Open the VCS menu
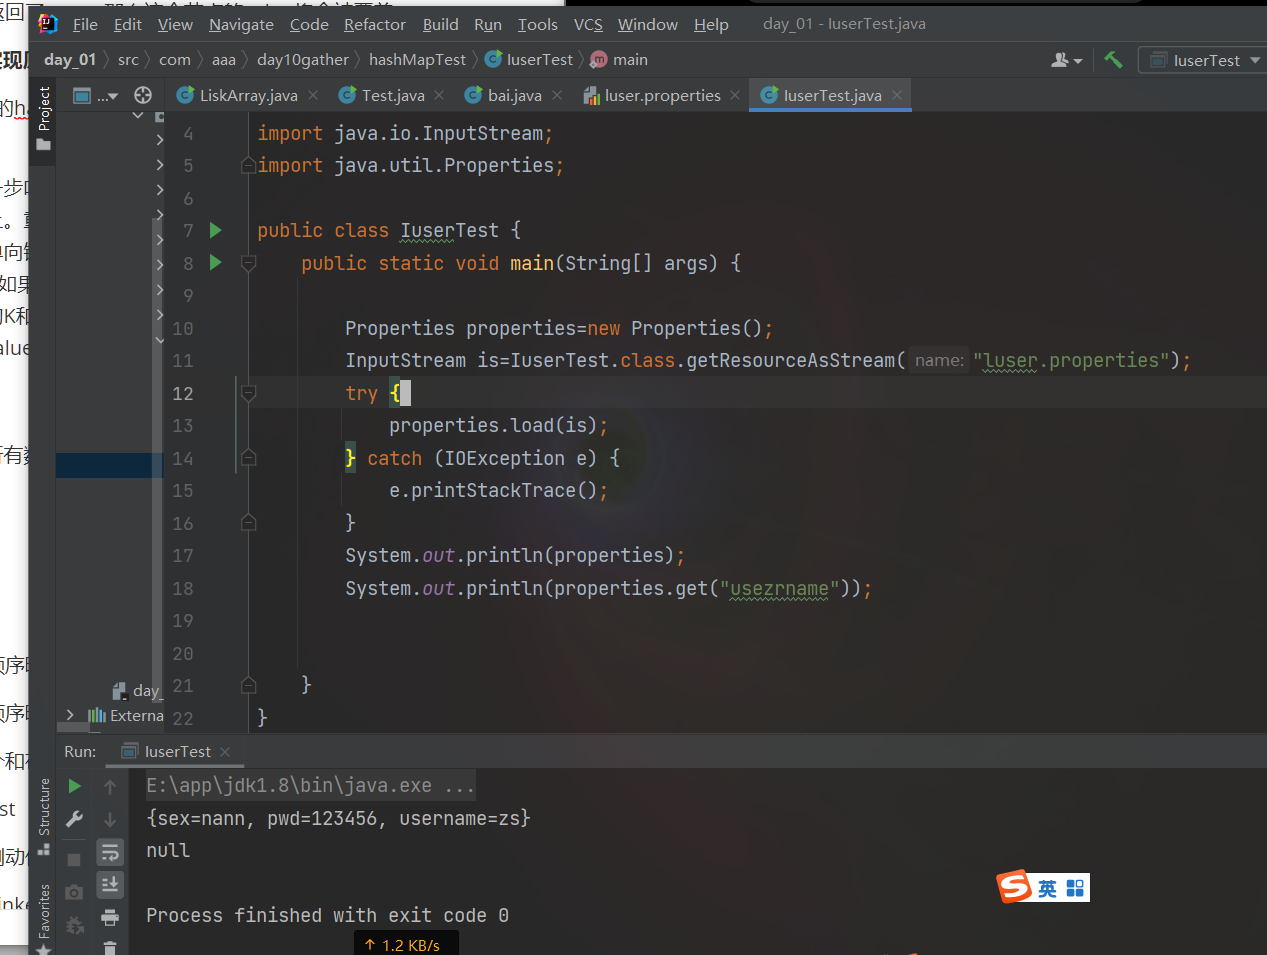This screenshot has width=1267, height=955. click(x=588, y=24)
